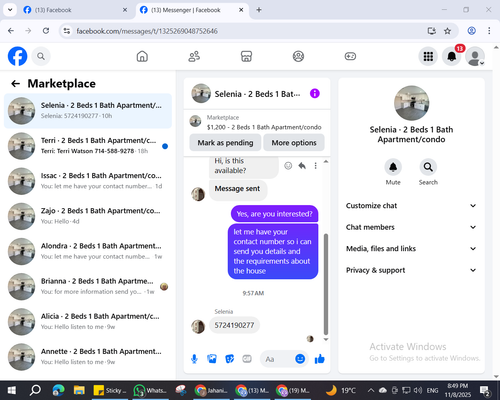Reply to 'Hi, is this available?' message
The image size is (500, 400).
tap(302, 166)
